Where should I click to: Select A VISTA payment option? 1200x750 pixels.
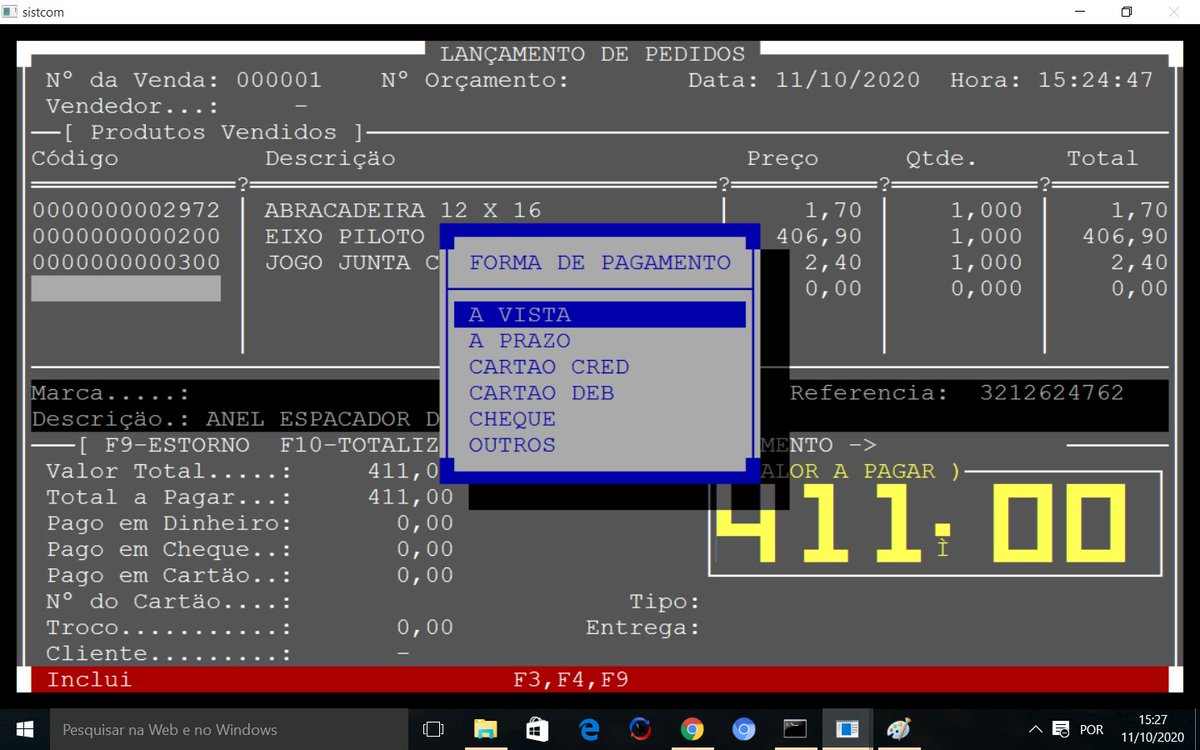(599, 314)
